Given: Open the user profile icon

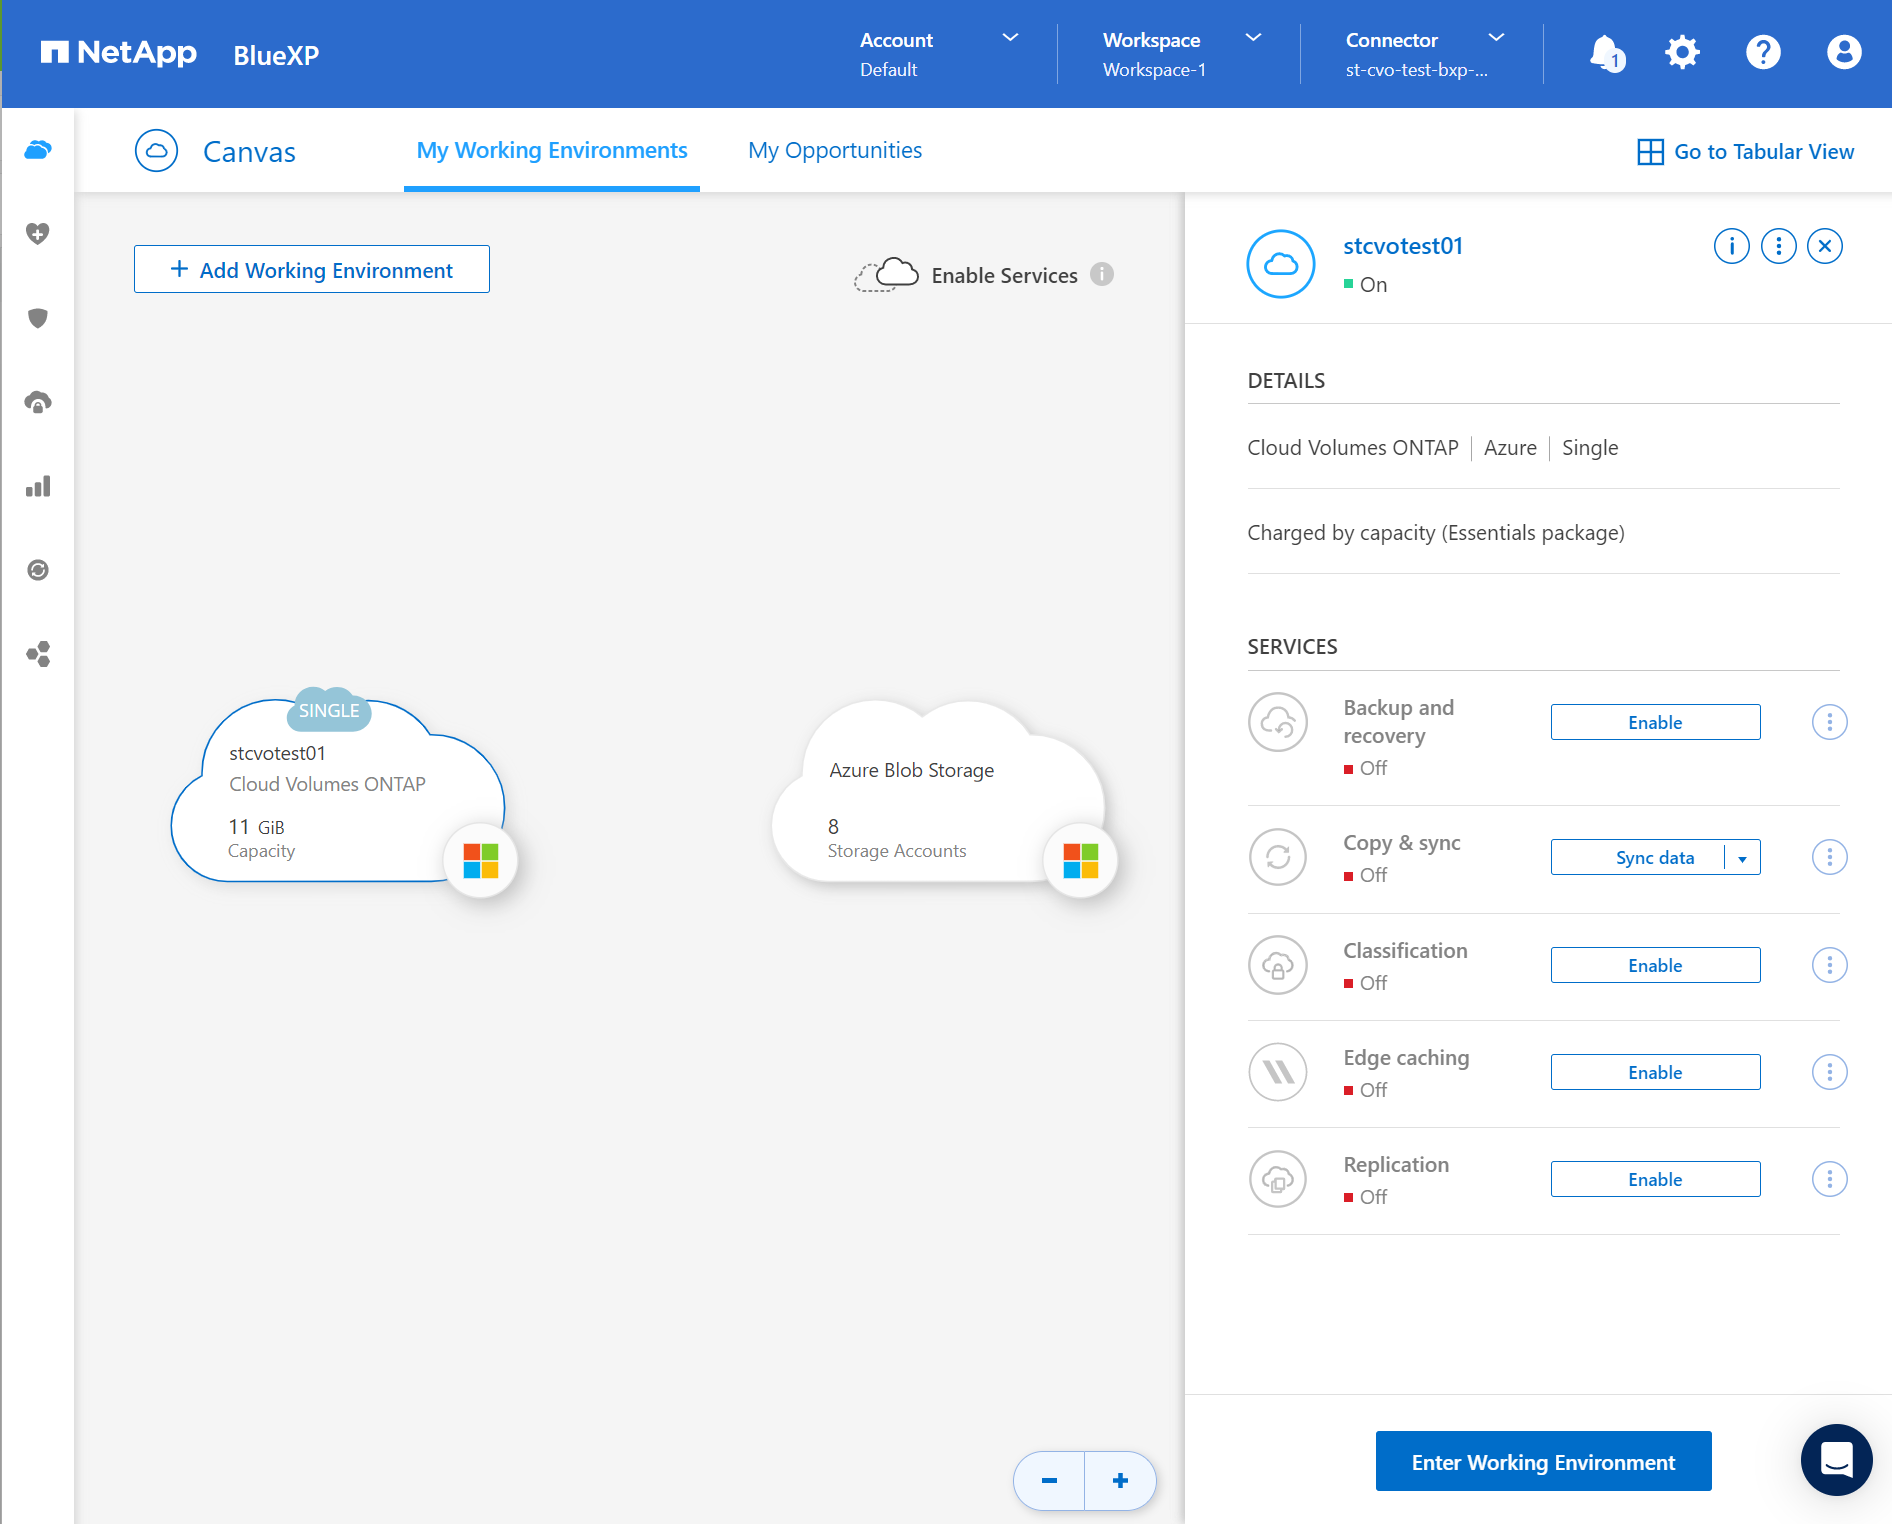Looking at the screenshot, I should tap(1843, 53).
